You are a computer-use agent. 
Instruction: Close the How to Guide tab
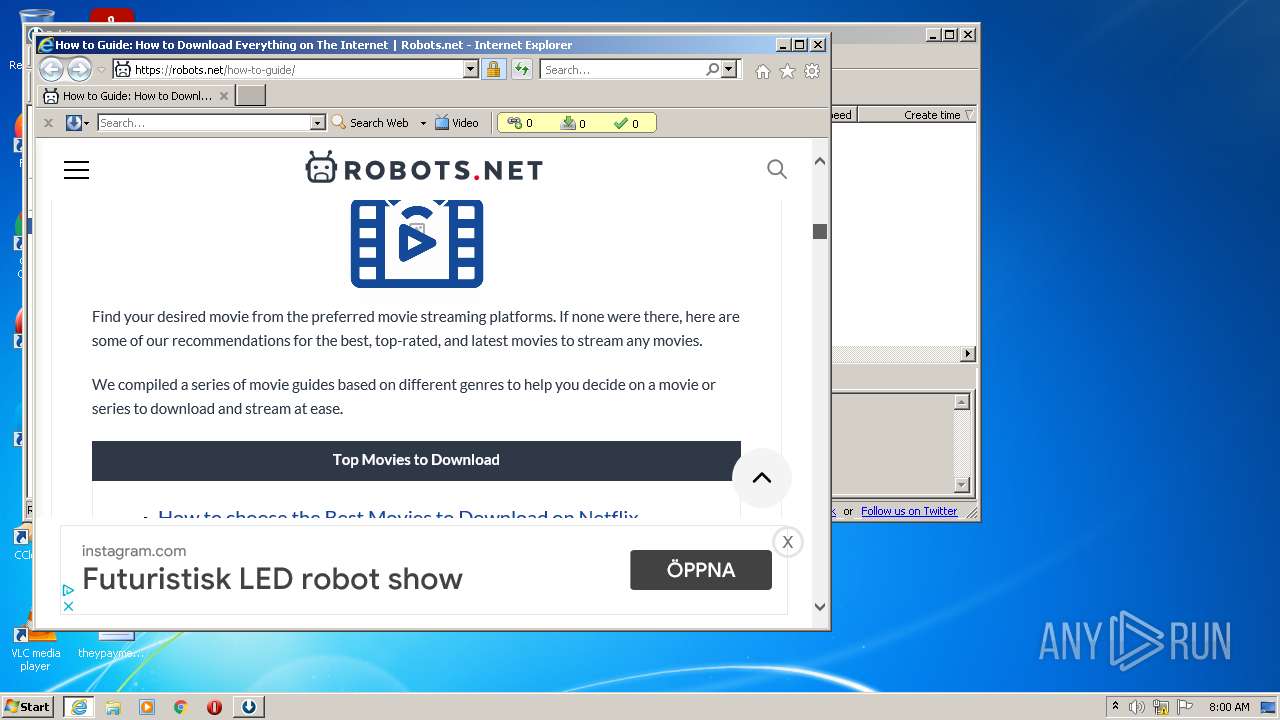click(x=224, y=96)
